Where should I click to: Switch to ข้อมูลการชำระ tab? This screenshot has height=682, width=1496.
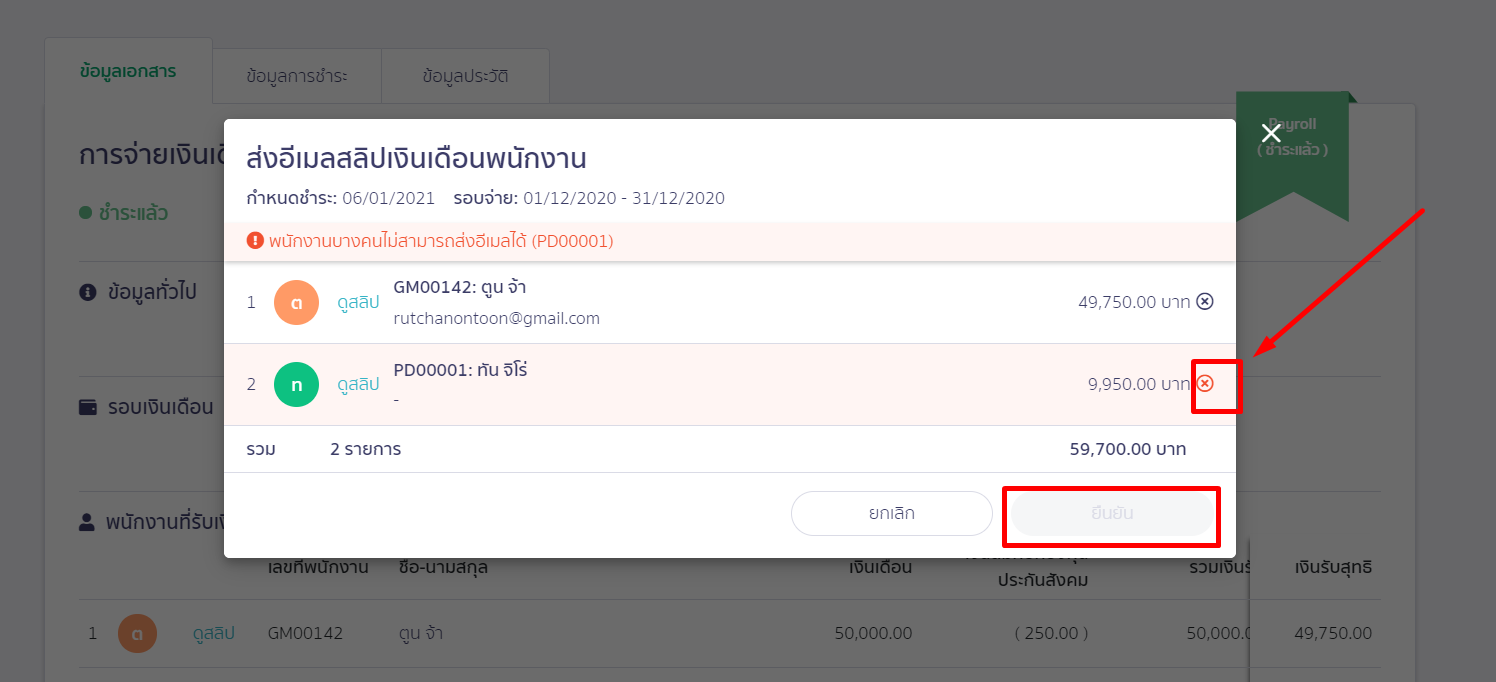297,76
